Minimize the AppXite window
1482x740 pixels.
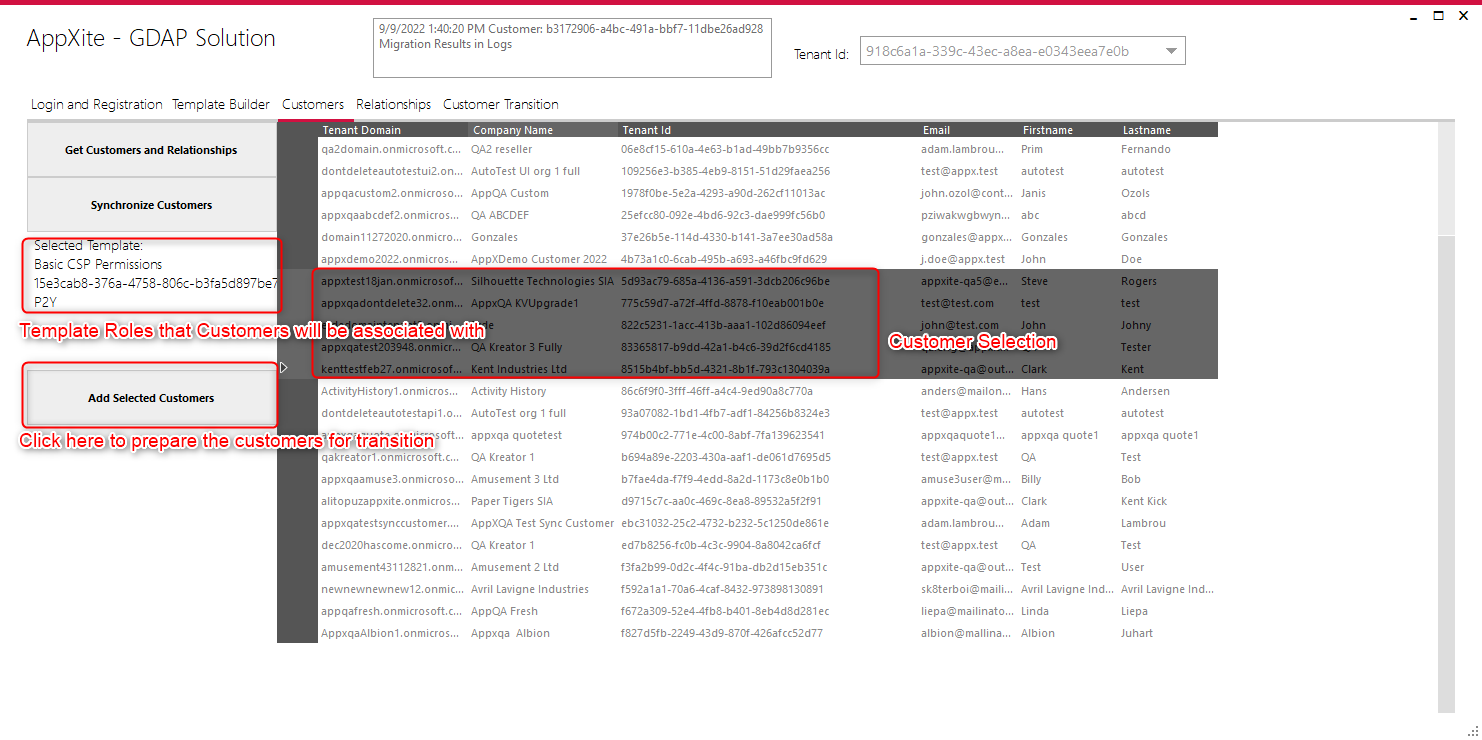click(x=1413, y=16)
